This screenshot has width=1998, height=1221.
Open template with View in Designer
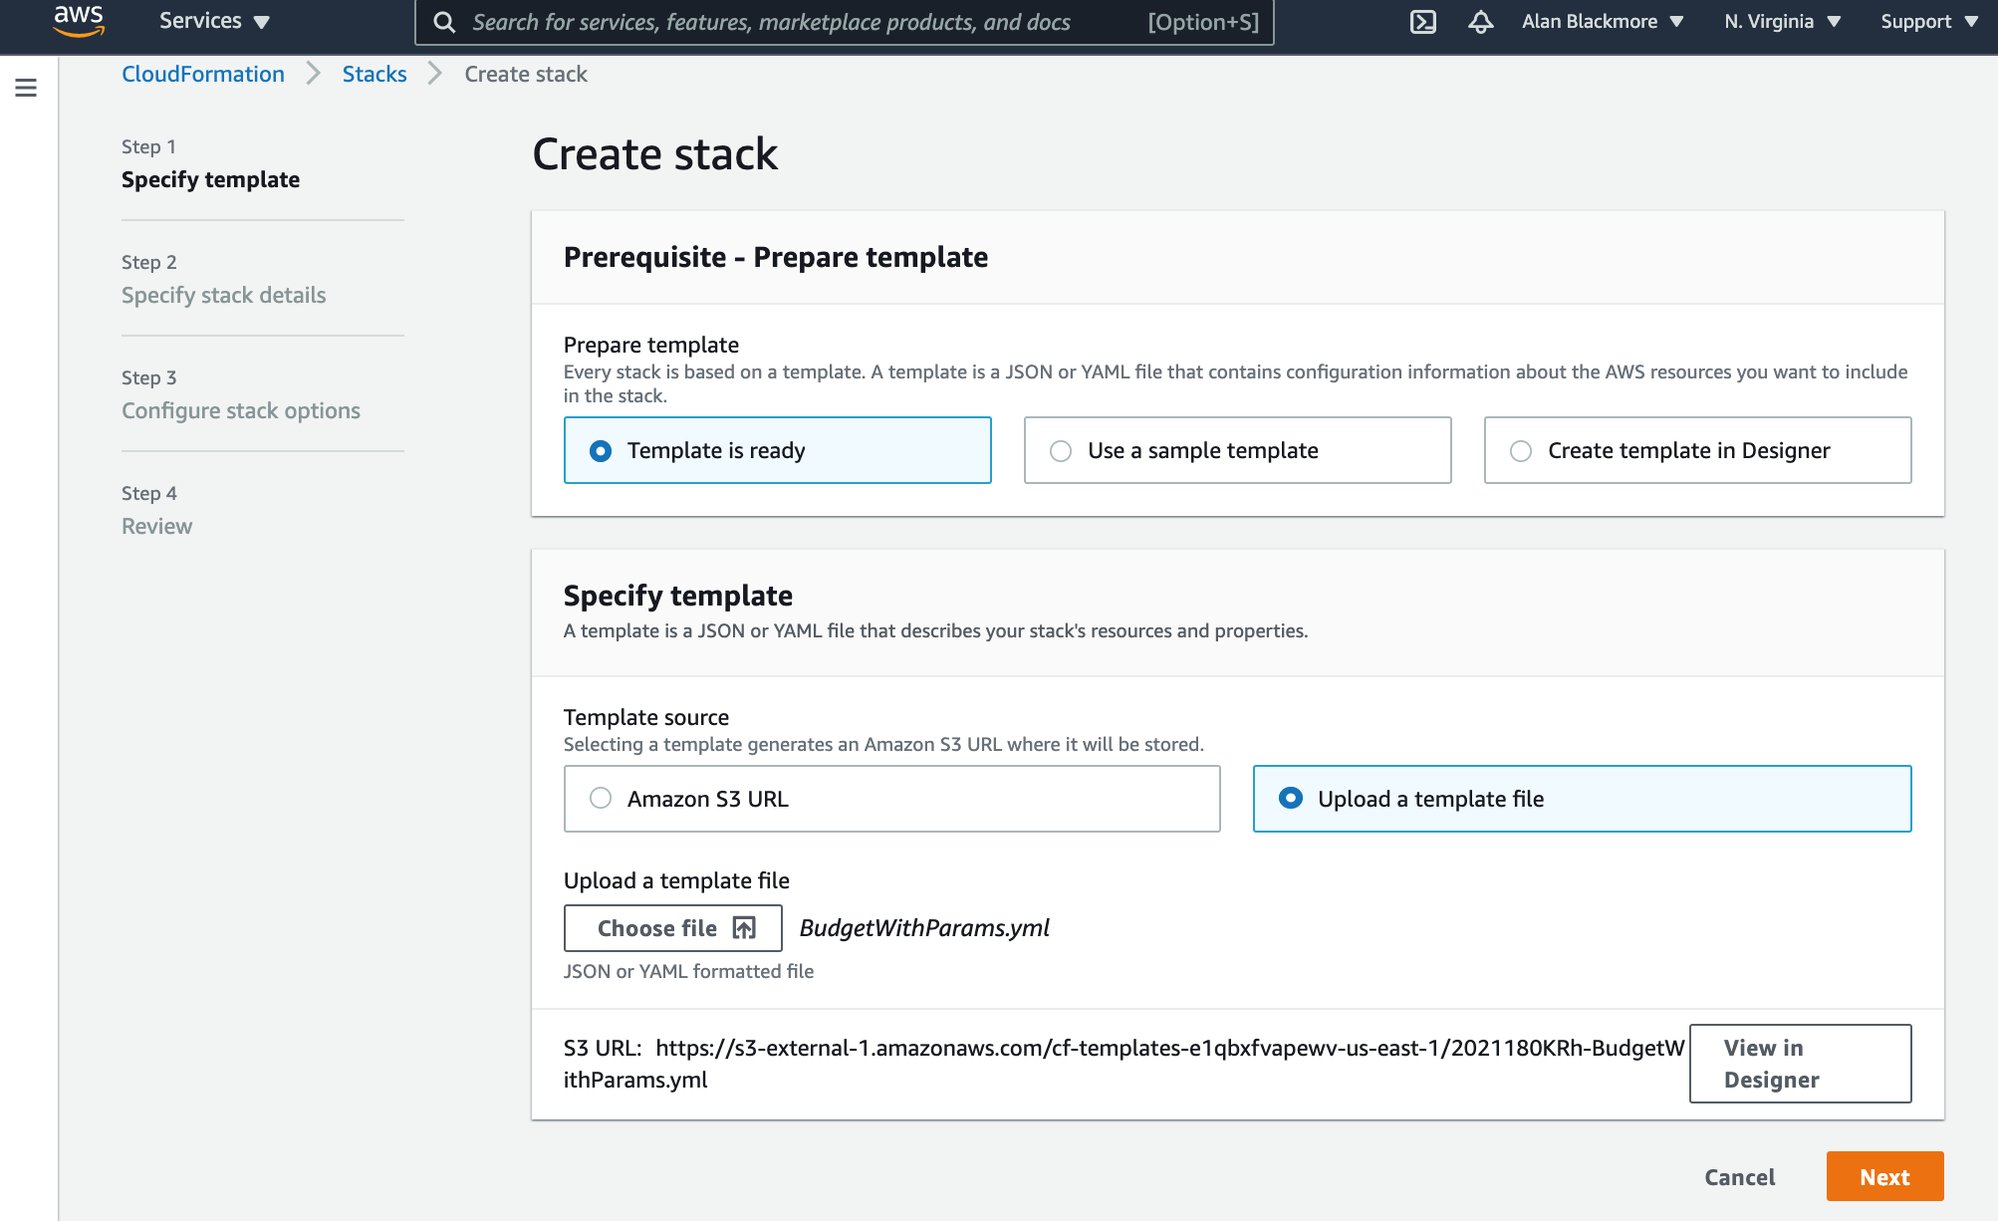pyautogui.click(x=1799, y=1063)
